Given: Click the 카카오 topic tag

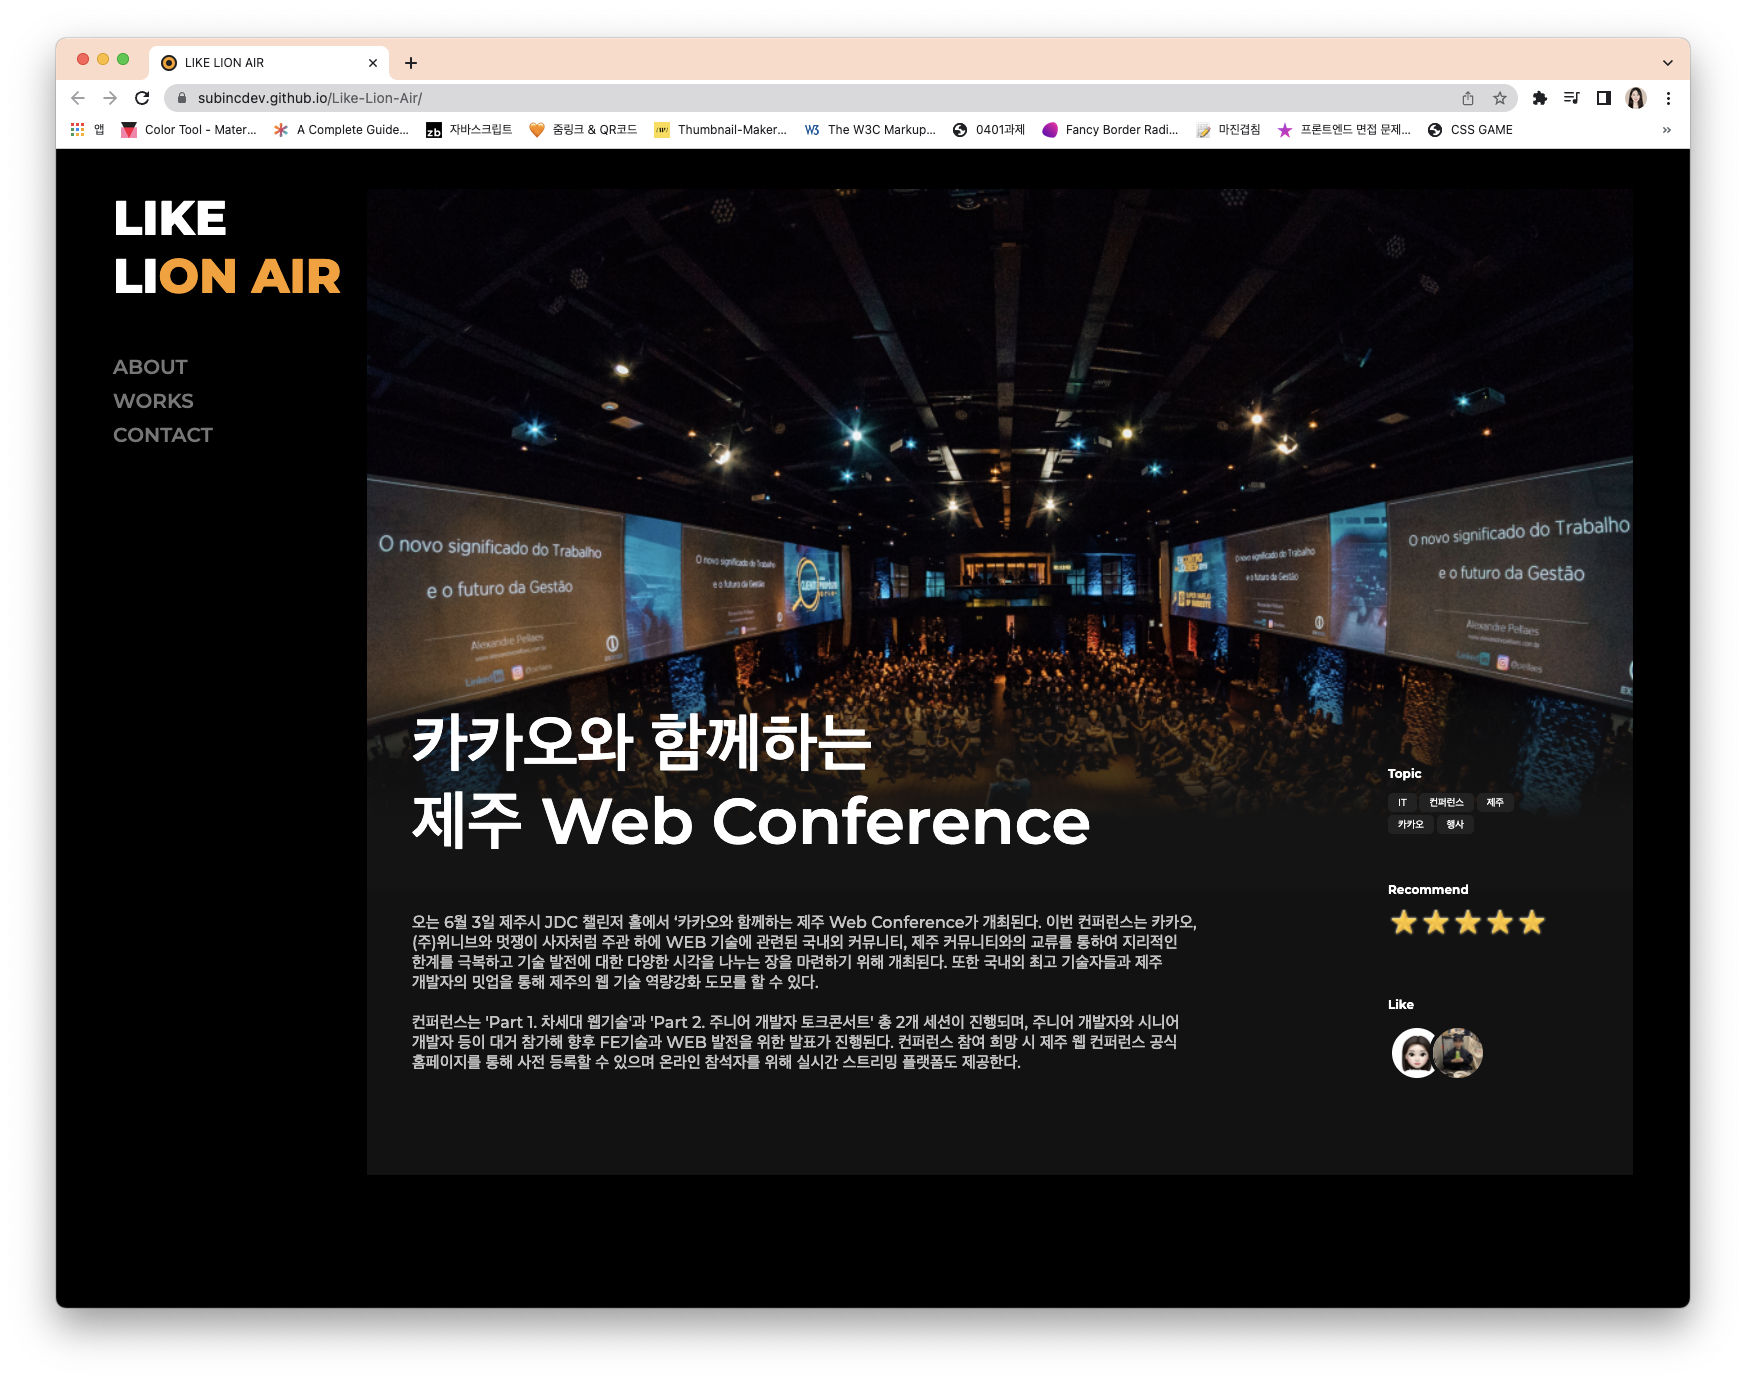Looking at the screenshot, I should tap(1410, 824).
